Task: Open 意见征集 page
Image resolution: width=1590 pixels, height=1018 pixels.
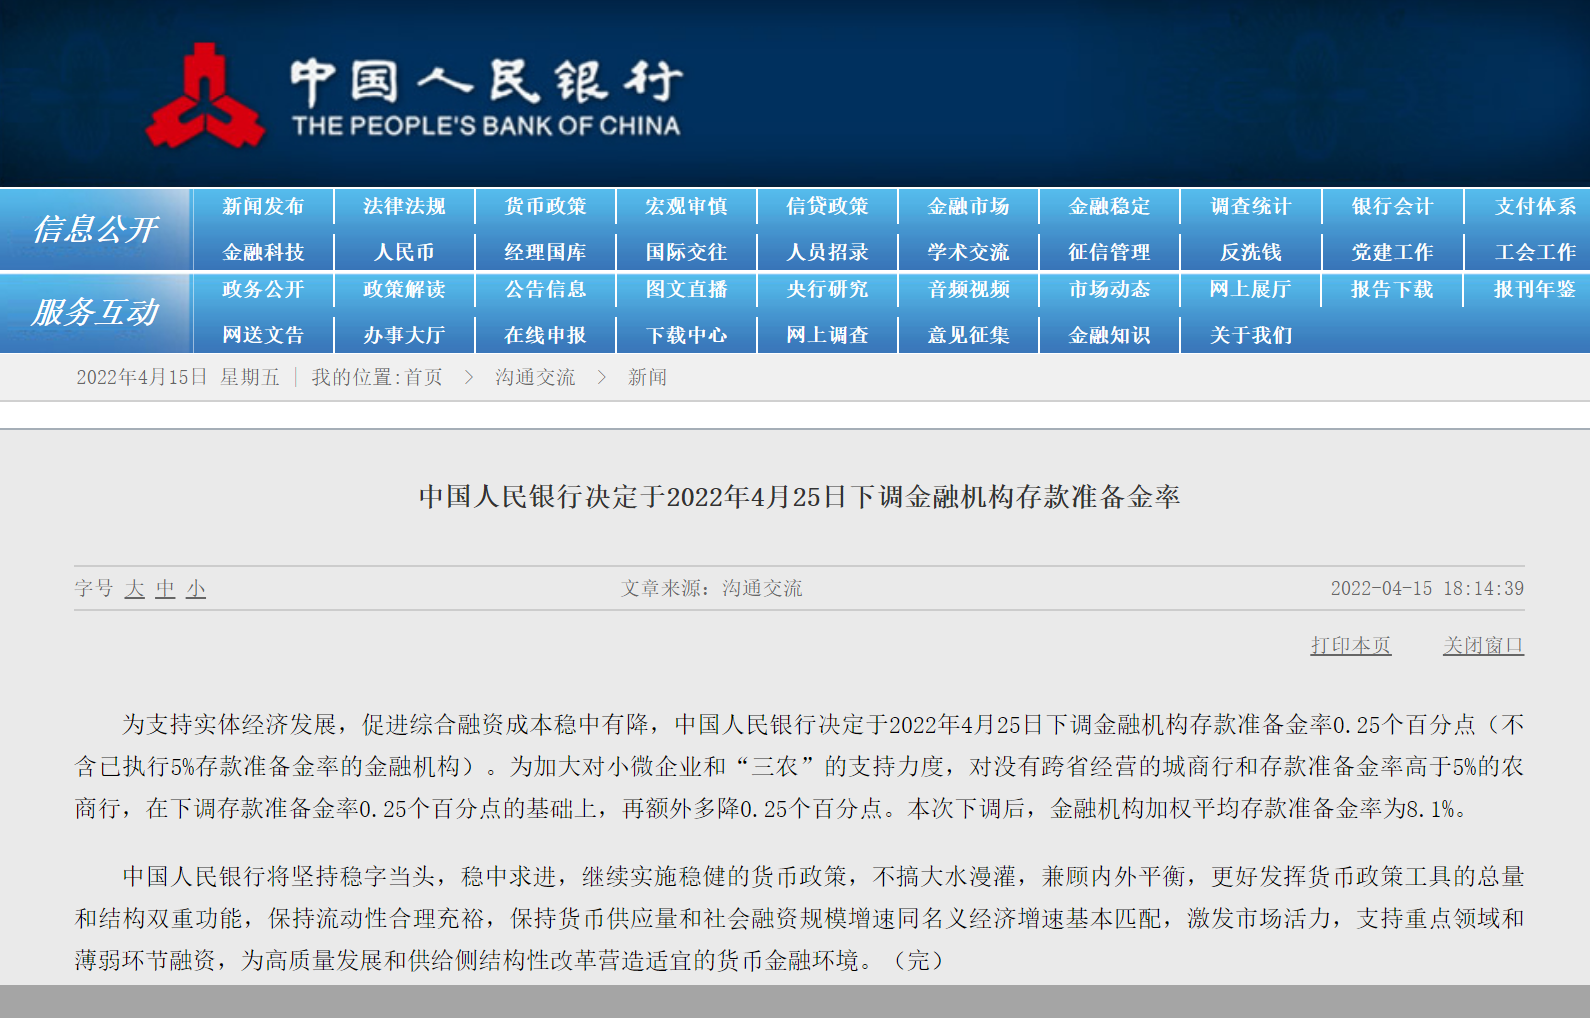Action: pyautogui.click(x=968, y=335)
